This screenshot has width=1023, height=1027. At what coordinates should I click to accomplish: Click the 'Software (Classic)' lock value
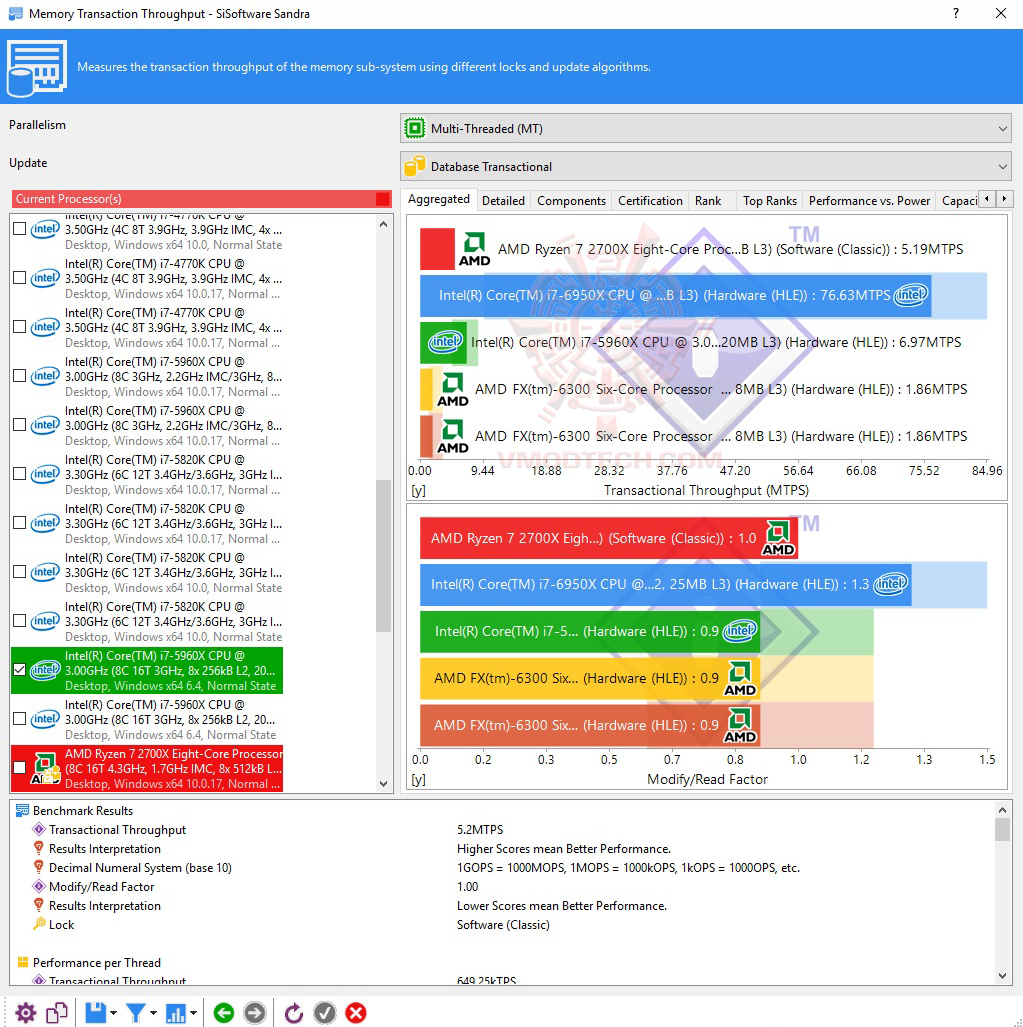pos(503,924)
